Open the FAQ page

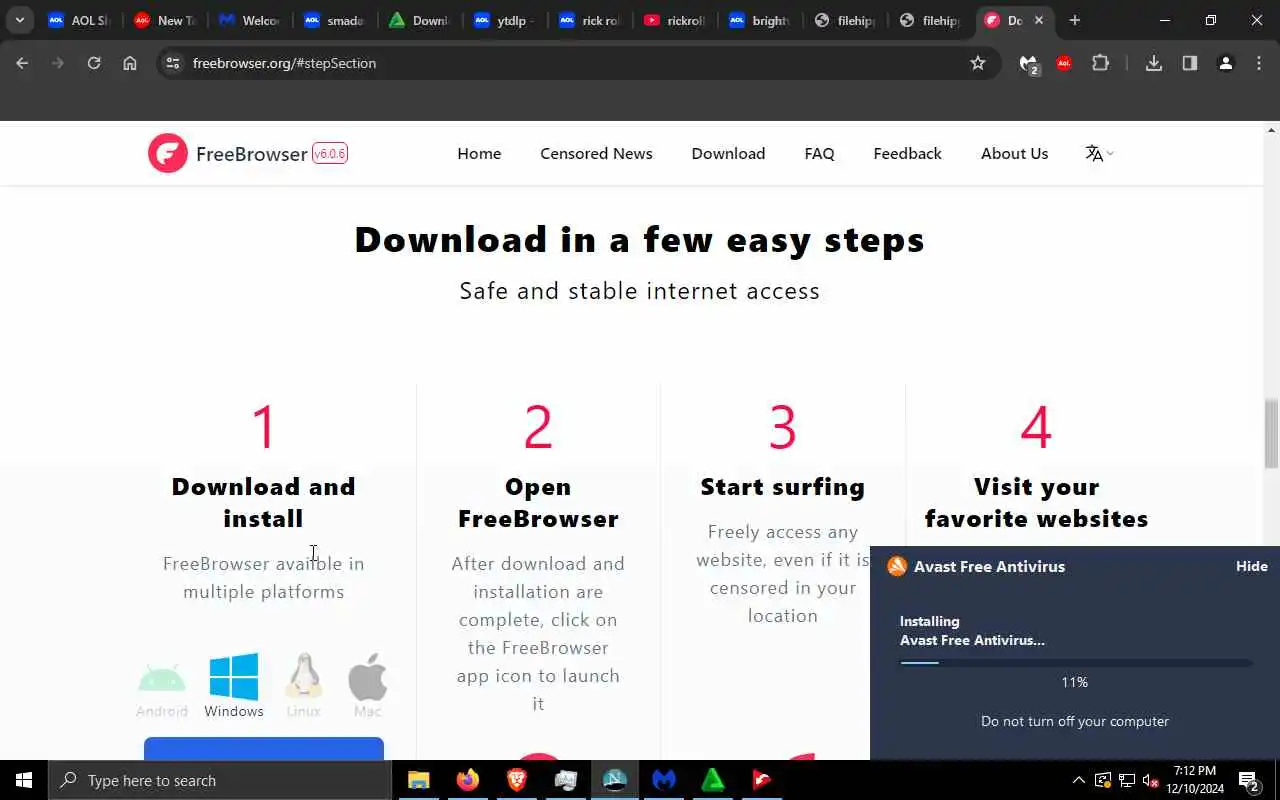(x=819, y=153)
